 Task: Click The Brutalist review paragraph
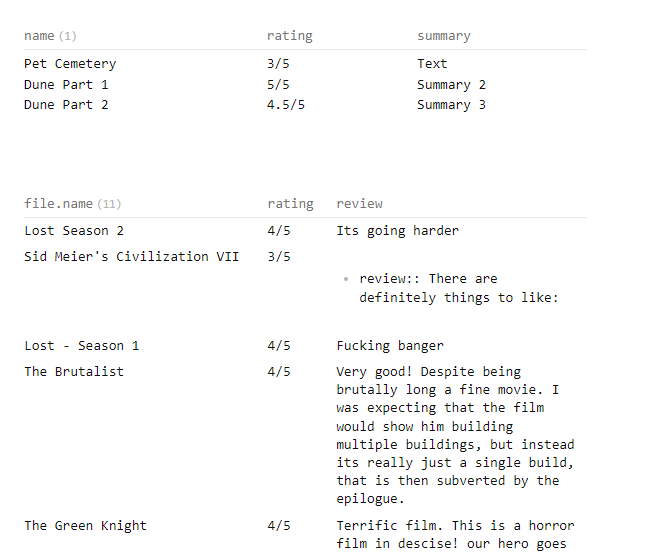point(455,435)
